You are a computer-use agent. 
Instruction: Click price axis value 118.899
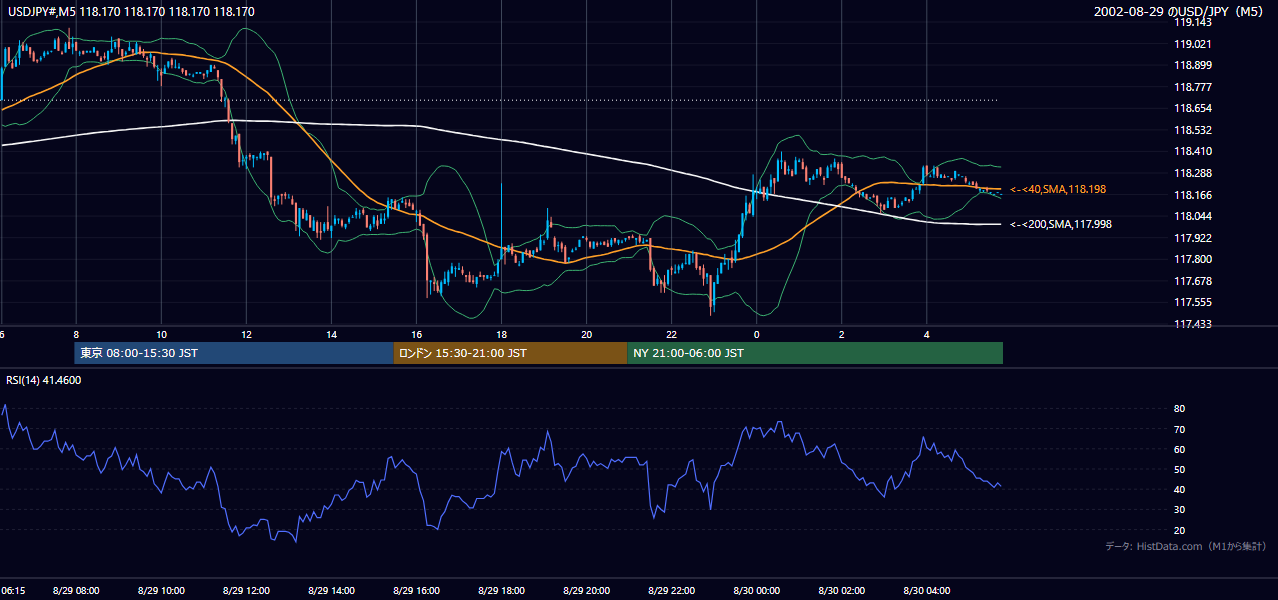tap(1192, 65)
